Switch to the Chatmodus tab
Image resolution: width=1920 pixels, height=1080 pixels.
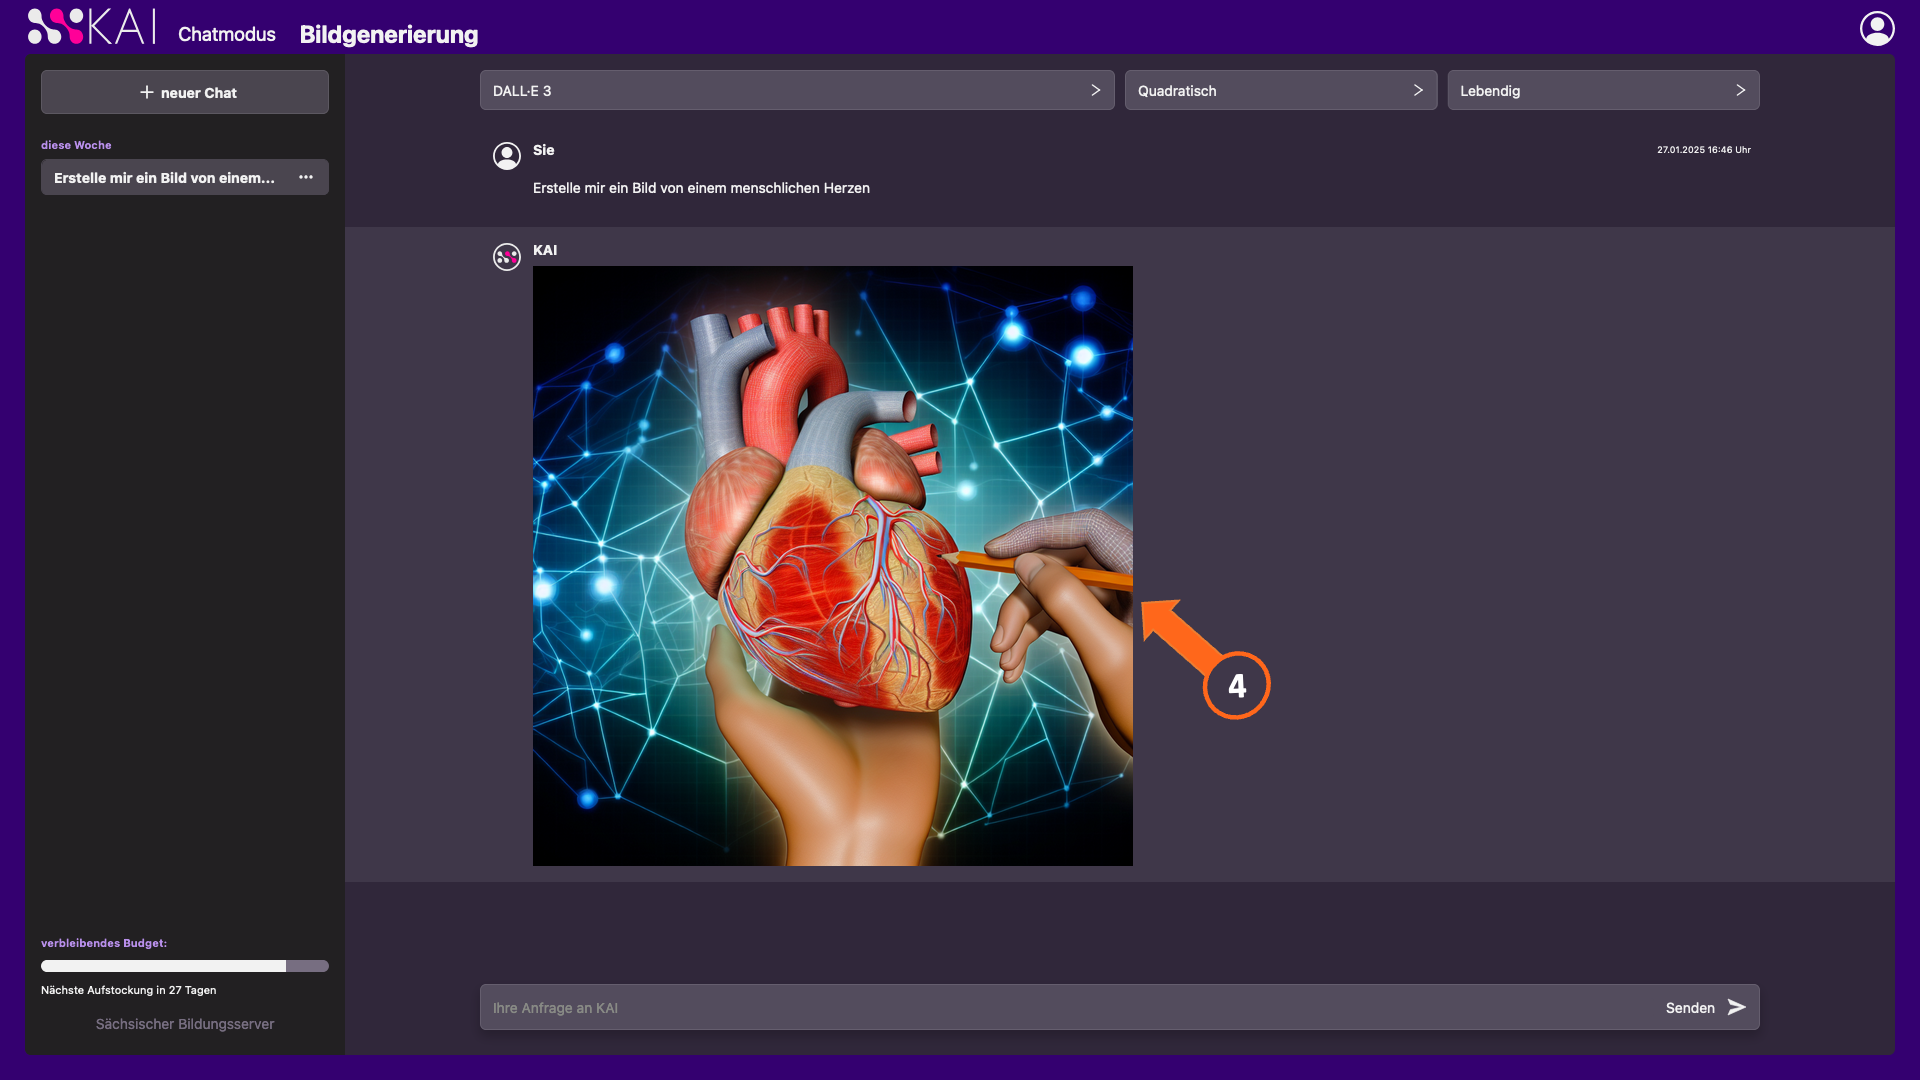(227, 34)
